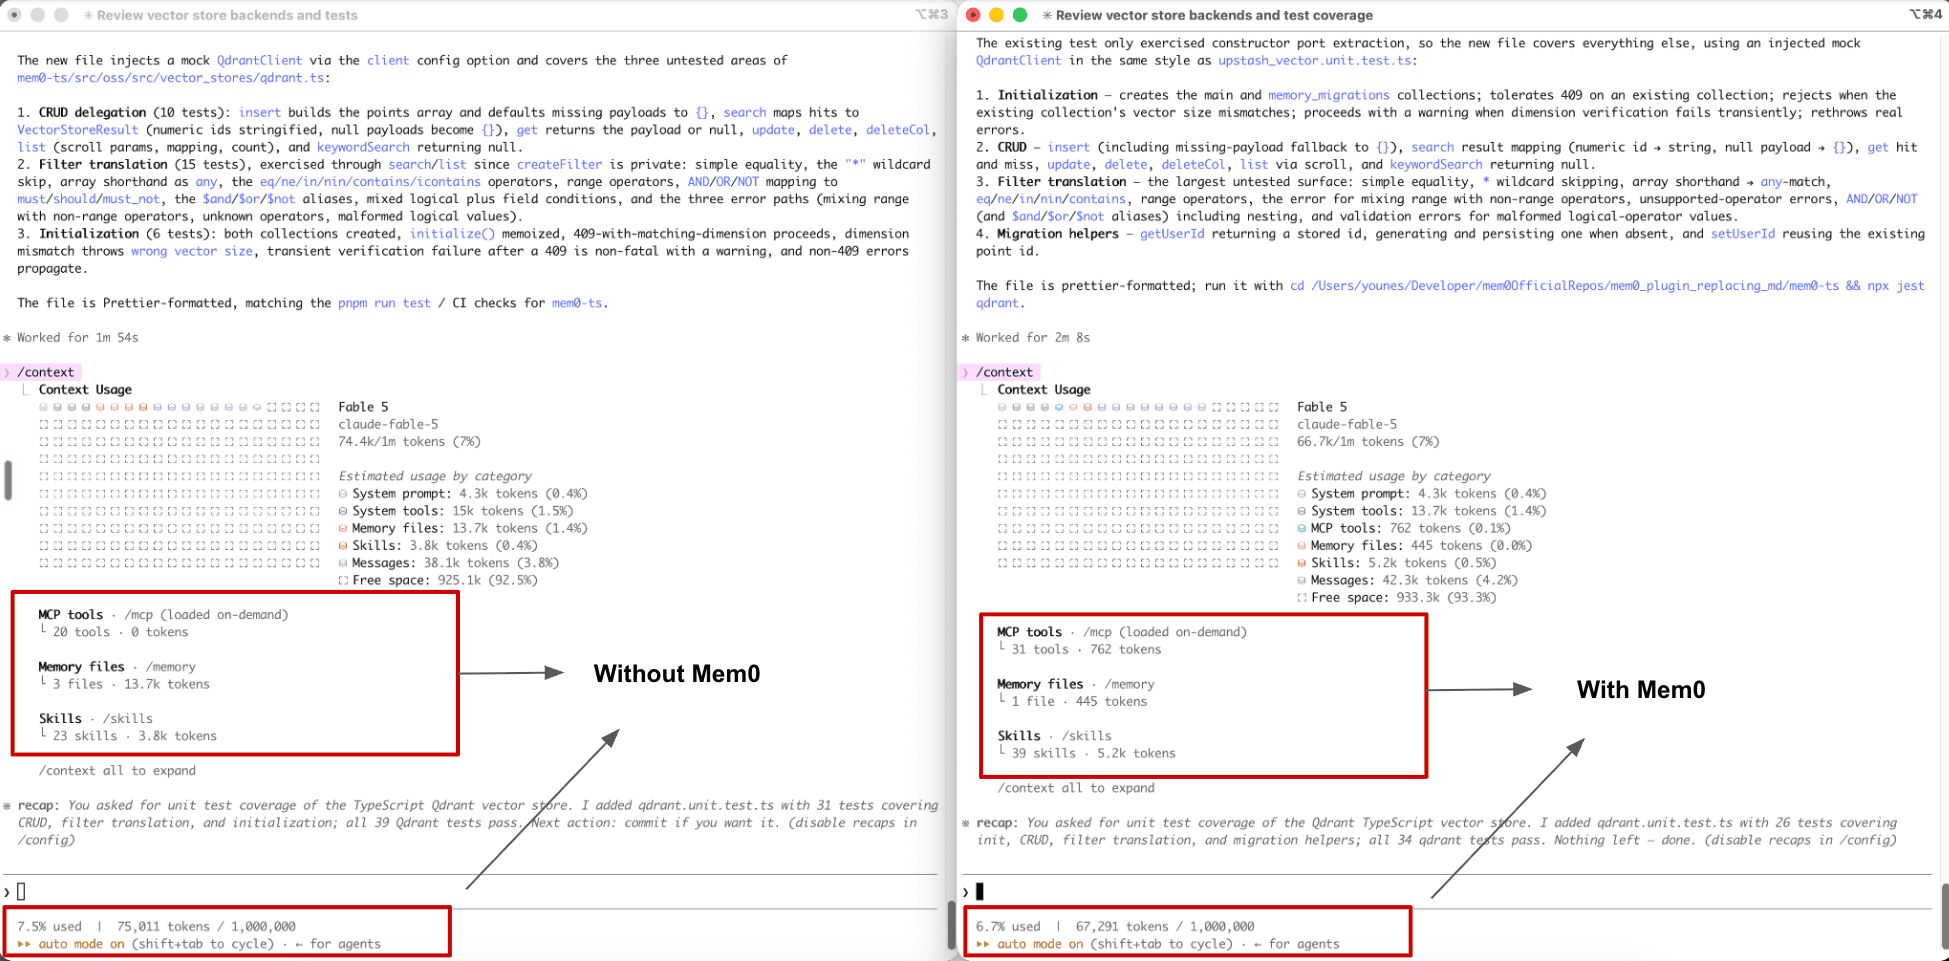Click the 'wrong vector size' link
Viewport: 1949px width, 961px height.
click(x=192, y=251)
